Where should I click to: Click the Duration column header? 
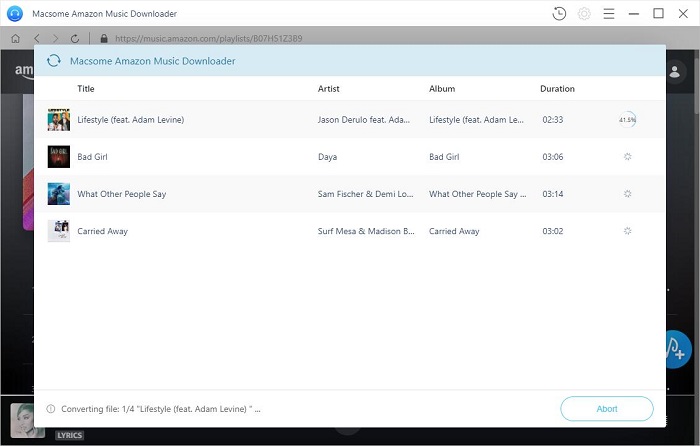[x=557, y=88]
